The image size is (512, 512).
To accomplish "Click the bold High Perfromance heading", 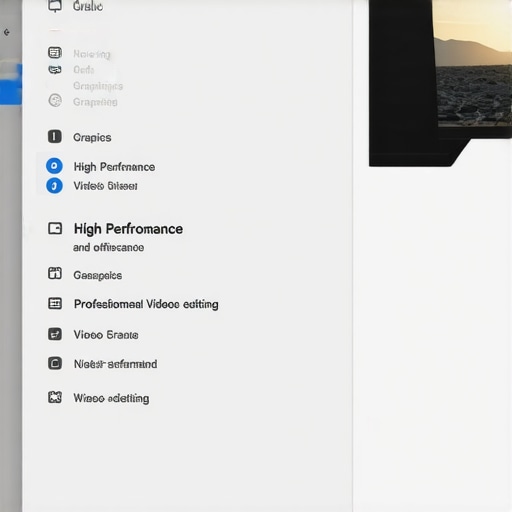I will coord(128,229).
